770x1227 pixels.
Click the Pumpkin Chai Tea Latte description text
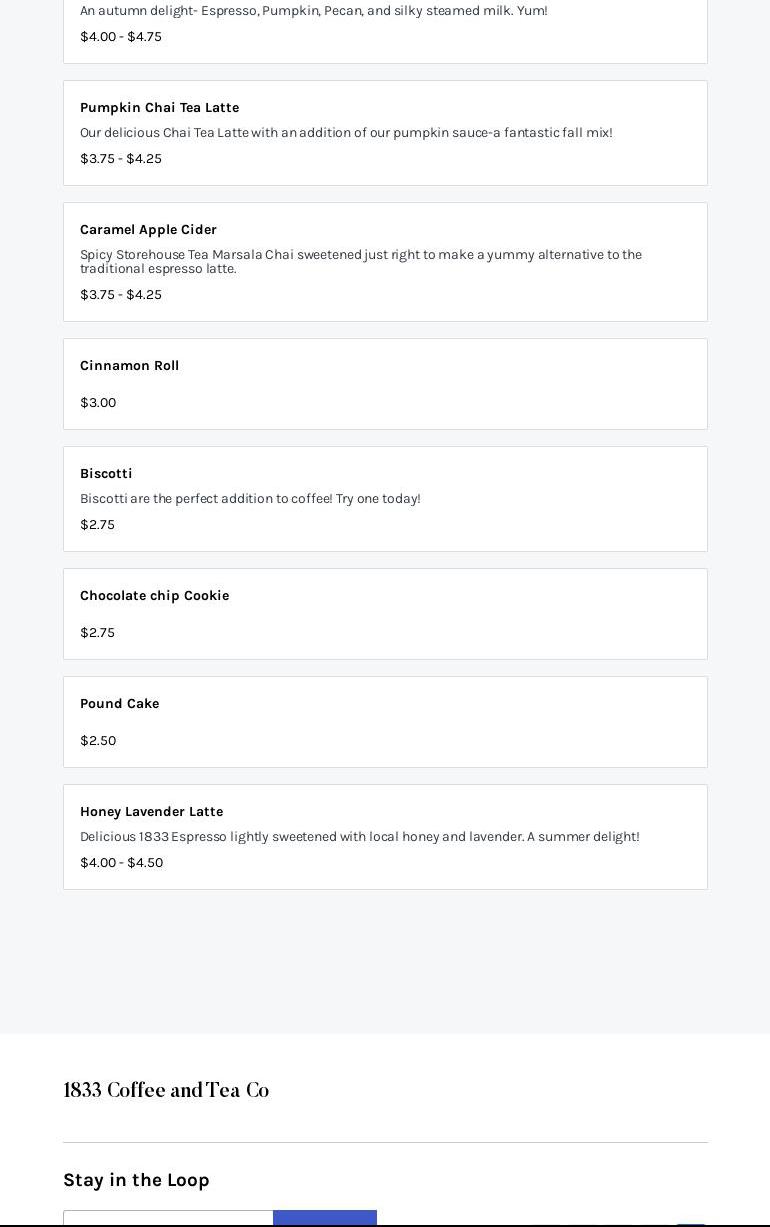pos(346,133)
